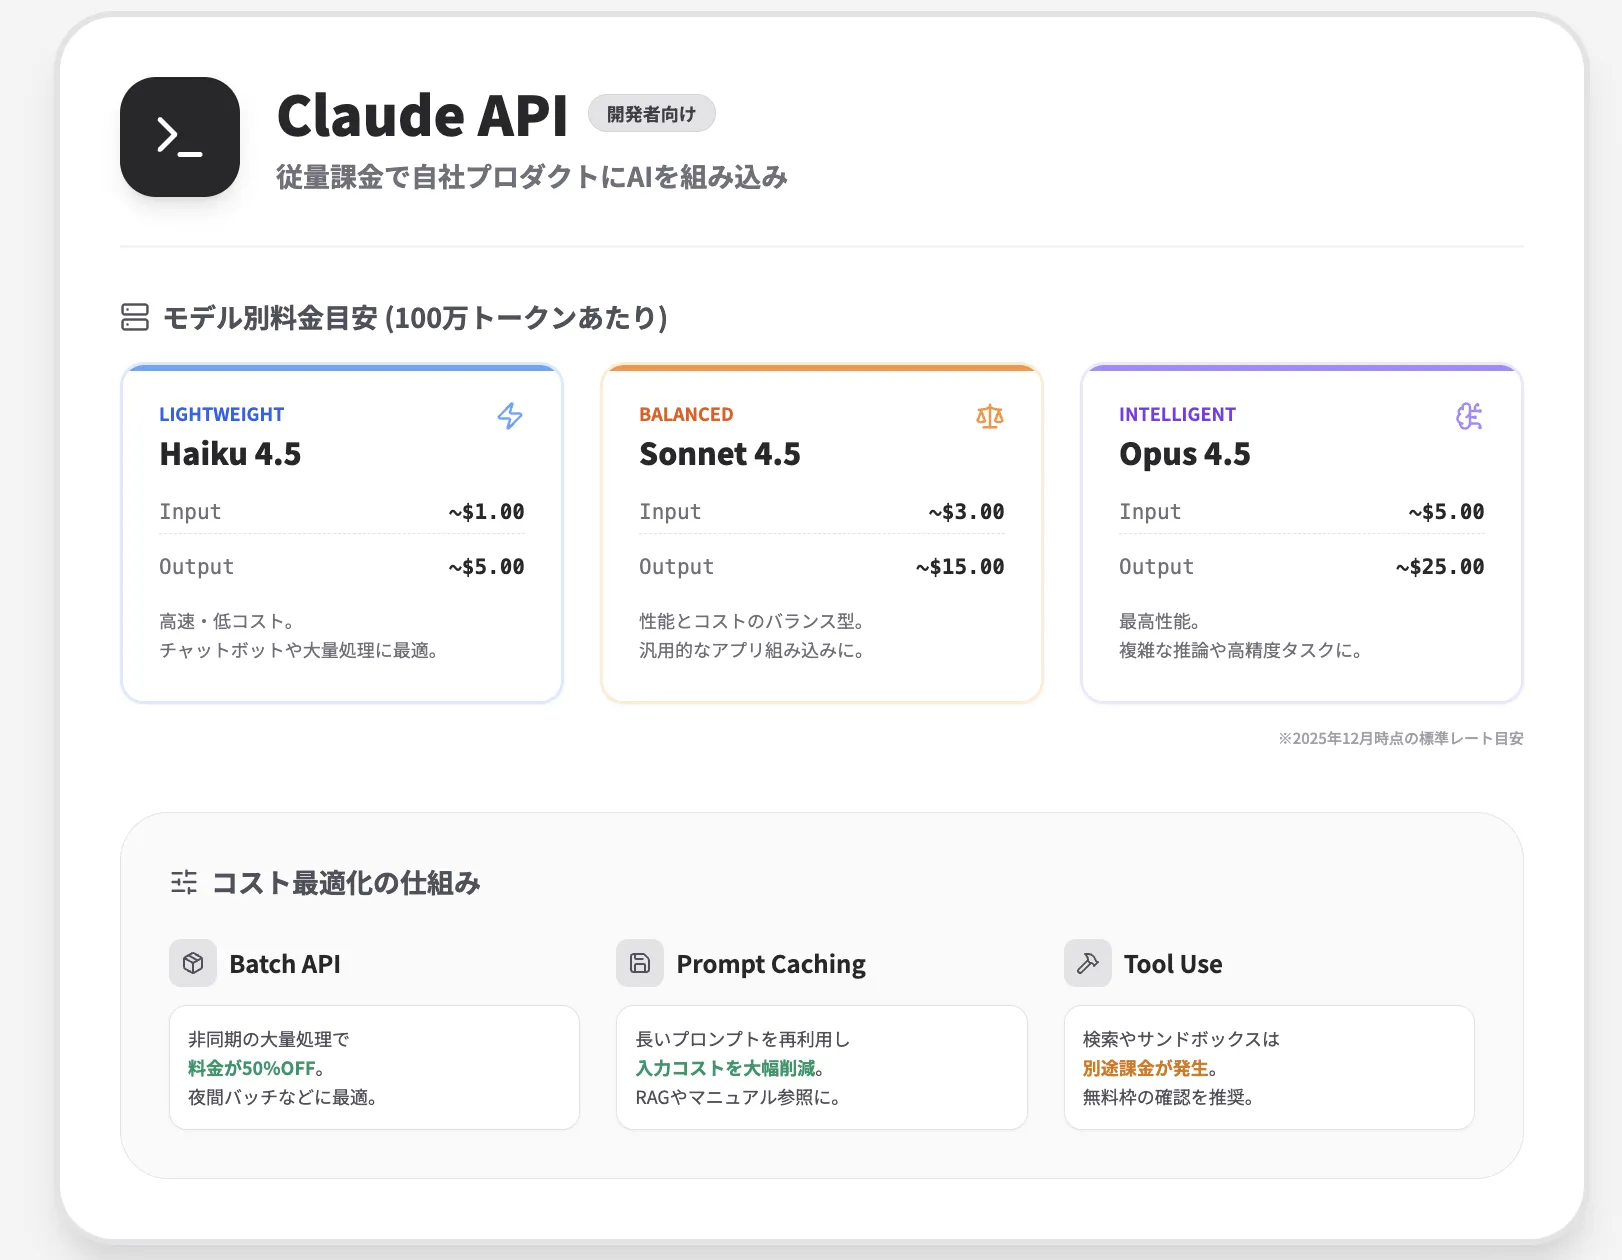The height and width of the screenshot is (1260, 1622).
Task: Click the sliders icon beside コスト最適化の仕組み
Action: (x=183, y=882)
